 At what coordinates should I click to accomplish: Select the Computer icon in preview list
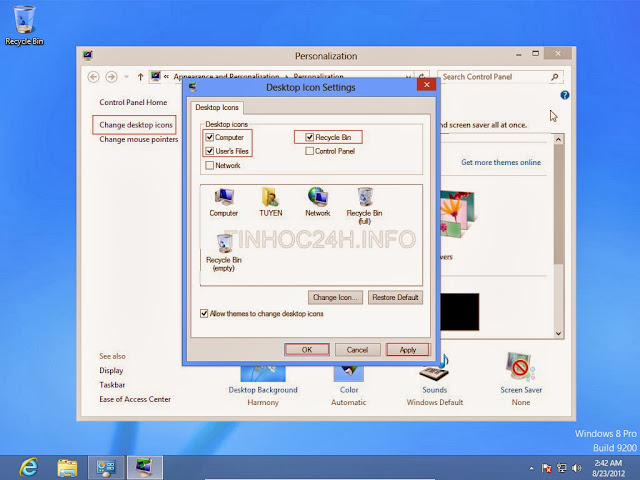[x=224, y=202]
